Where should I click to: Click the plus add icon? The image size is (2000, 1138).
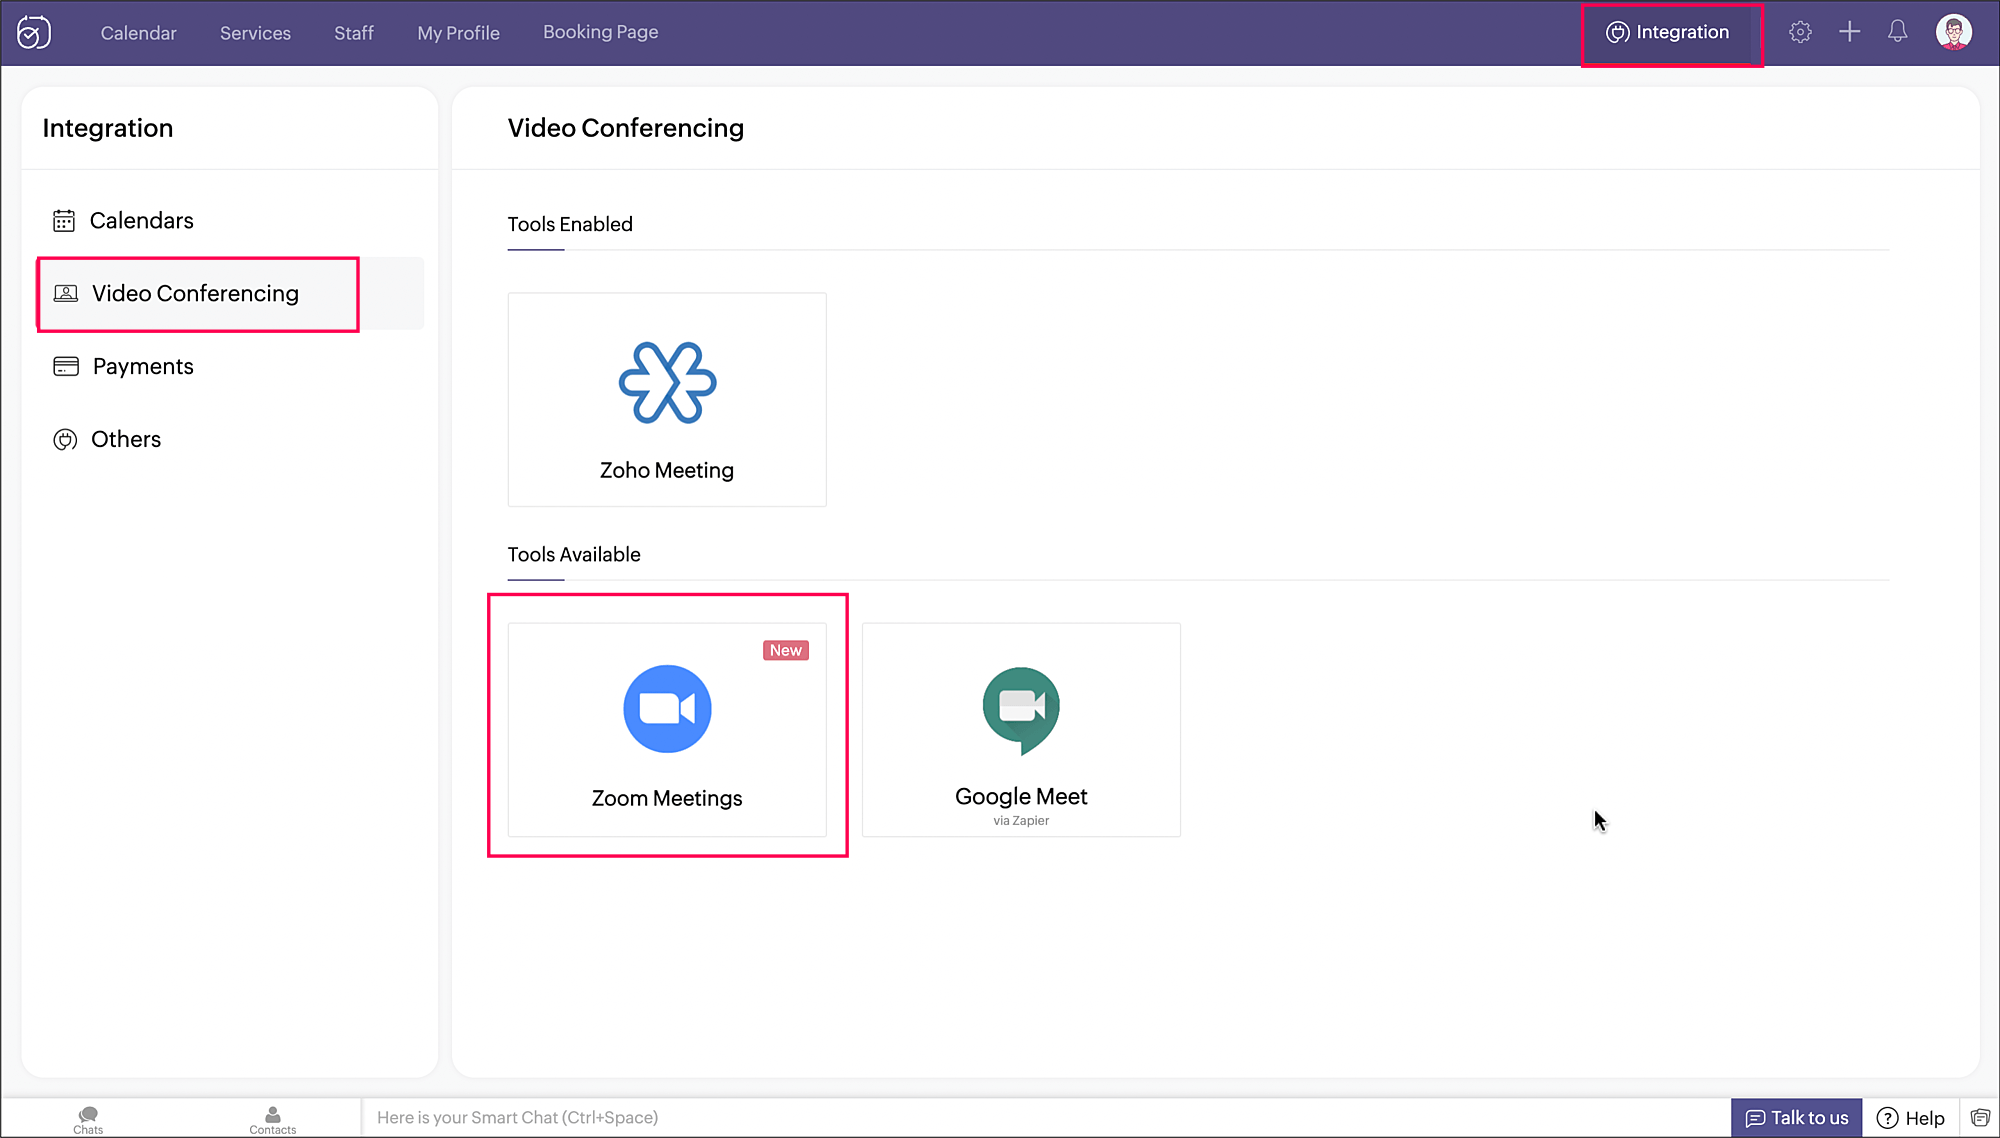tap(1849, 32)
